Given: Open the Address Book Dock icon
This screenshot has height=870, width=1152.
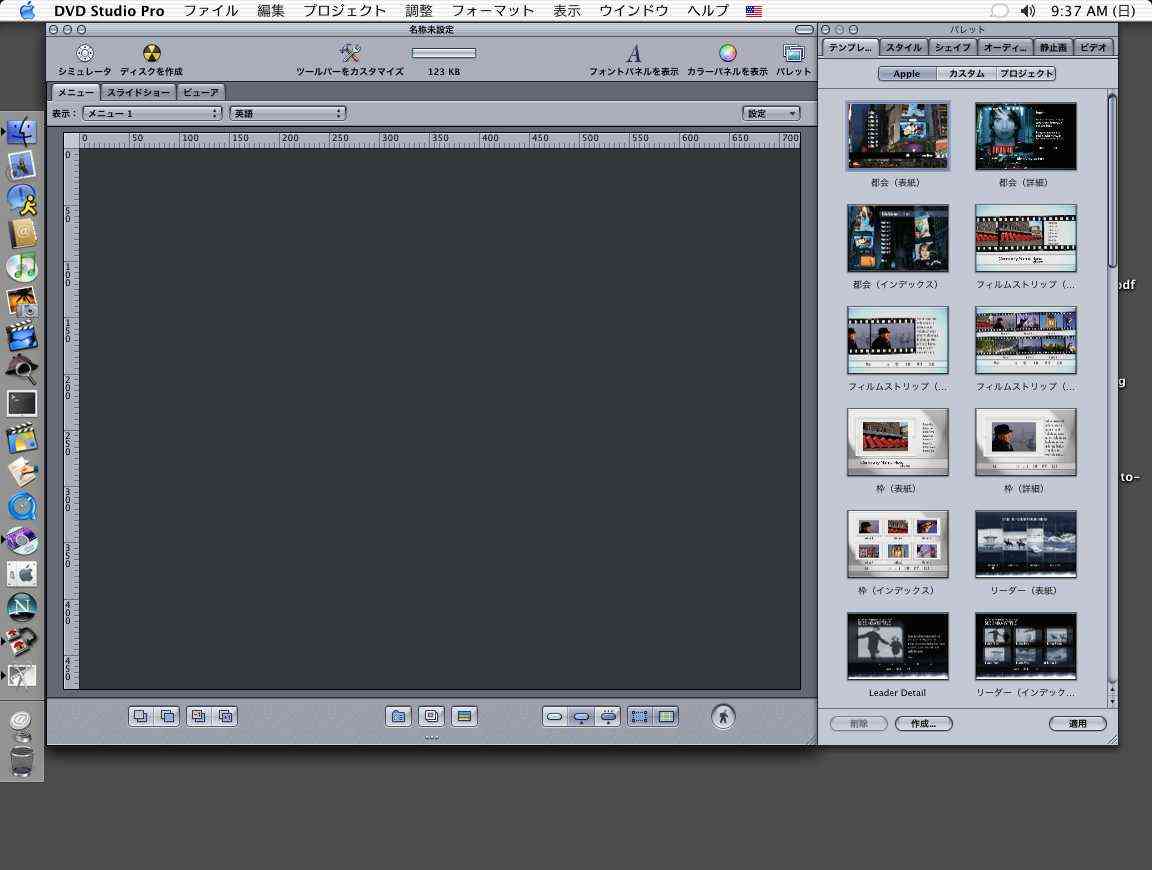Looking at the screenshot, I should coord(22,233).
